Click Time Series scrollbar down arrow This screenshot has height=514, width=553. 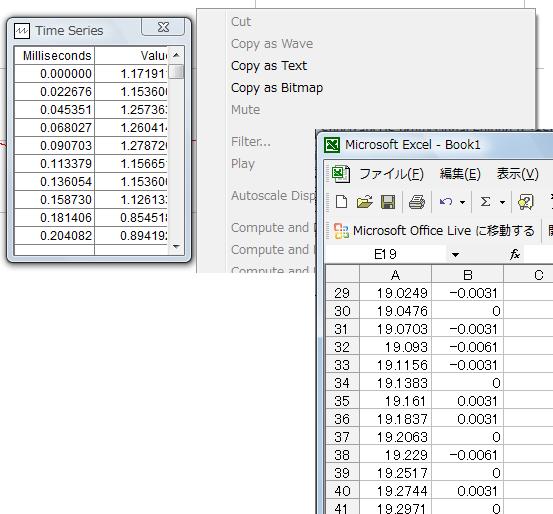coord(176,247)
